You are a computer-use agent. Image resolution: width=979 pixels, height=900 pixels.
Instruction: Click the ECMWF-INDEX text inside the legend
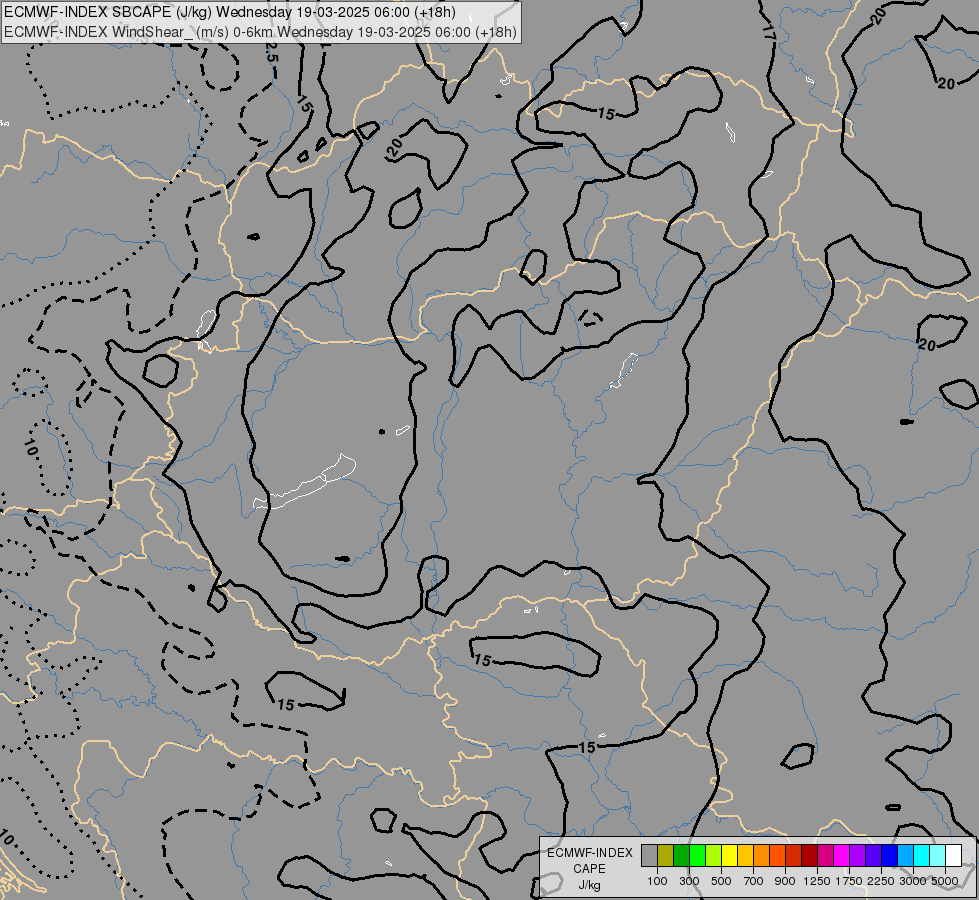click(x=590, y=853)
